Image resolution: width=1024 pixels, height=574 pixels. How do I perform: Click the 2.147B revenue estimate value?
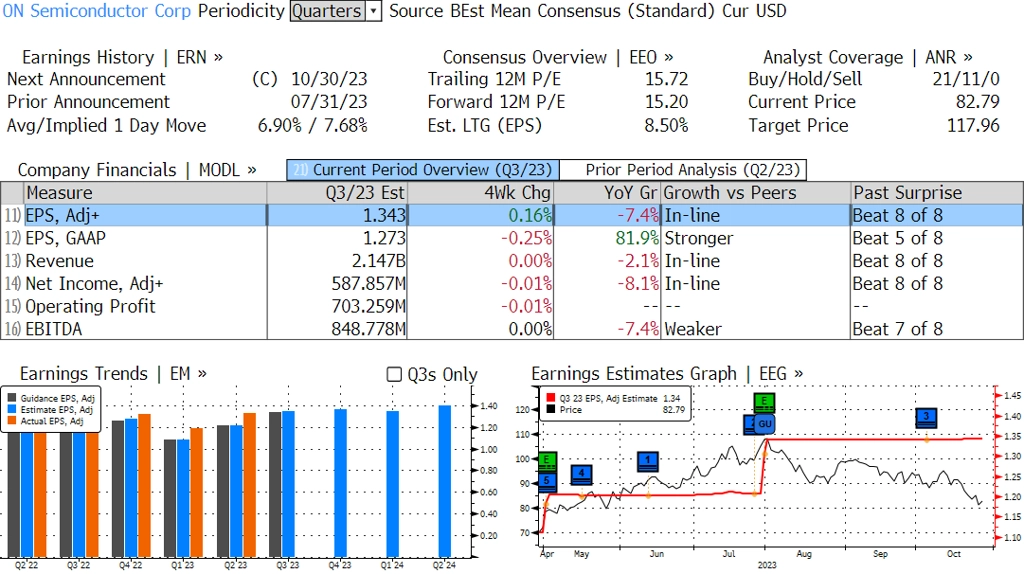379,261
